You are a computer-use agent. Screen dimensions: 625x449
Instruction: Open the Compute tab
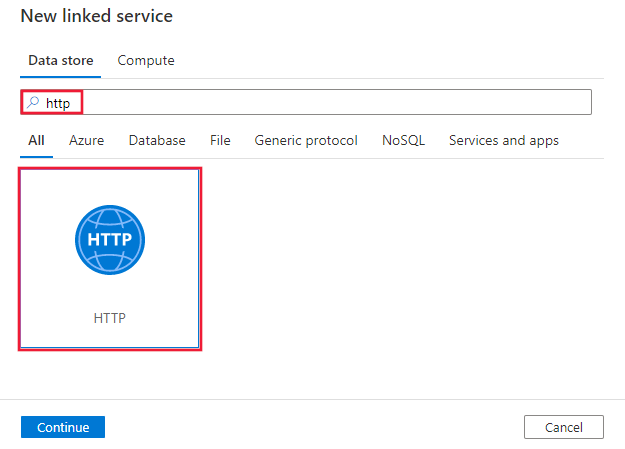tap(146, 61)
